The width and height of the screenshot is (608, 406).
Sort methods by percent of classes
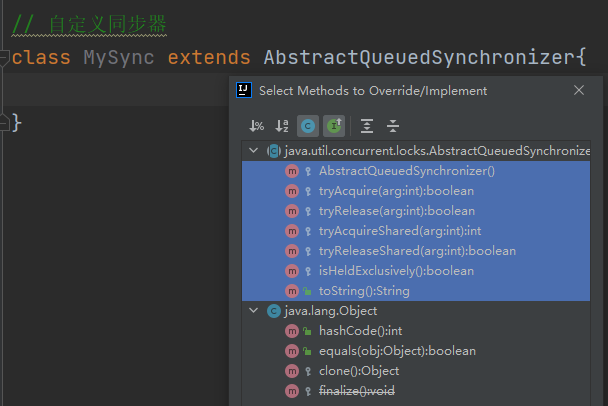pyautogui.click(x=256, y=126)
